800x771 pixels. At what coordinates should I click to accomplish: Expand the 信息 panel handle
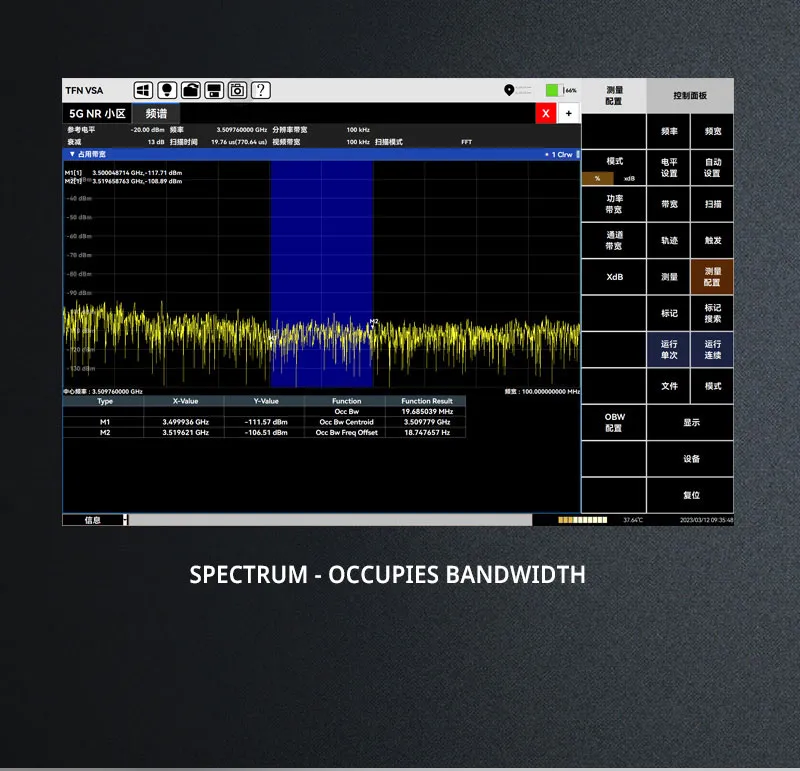pyautogui.click(x=125, y=520)
